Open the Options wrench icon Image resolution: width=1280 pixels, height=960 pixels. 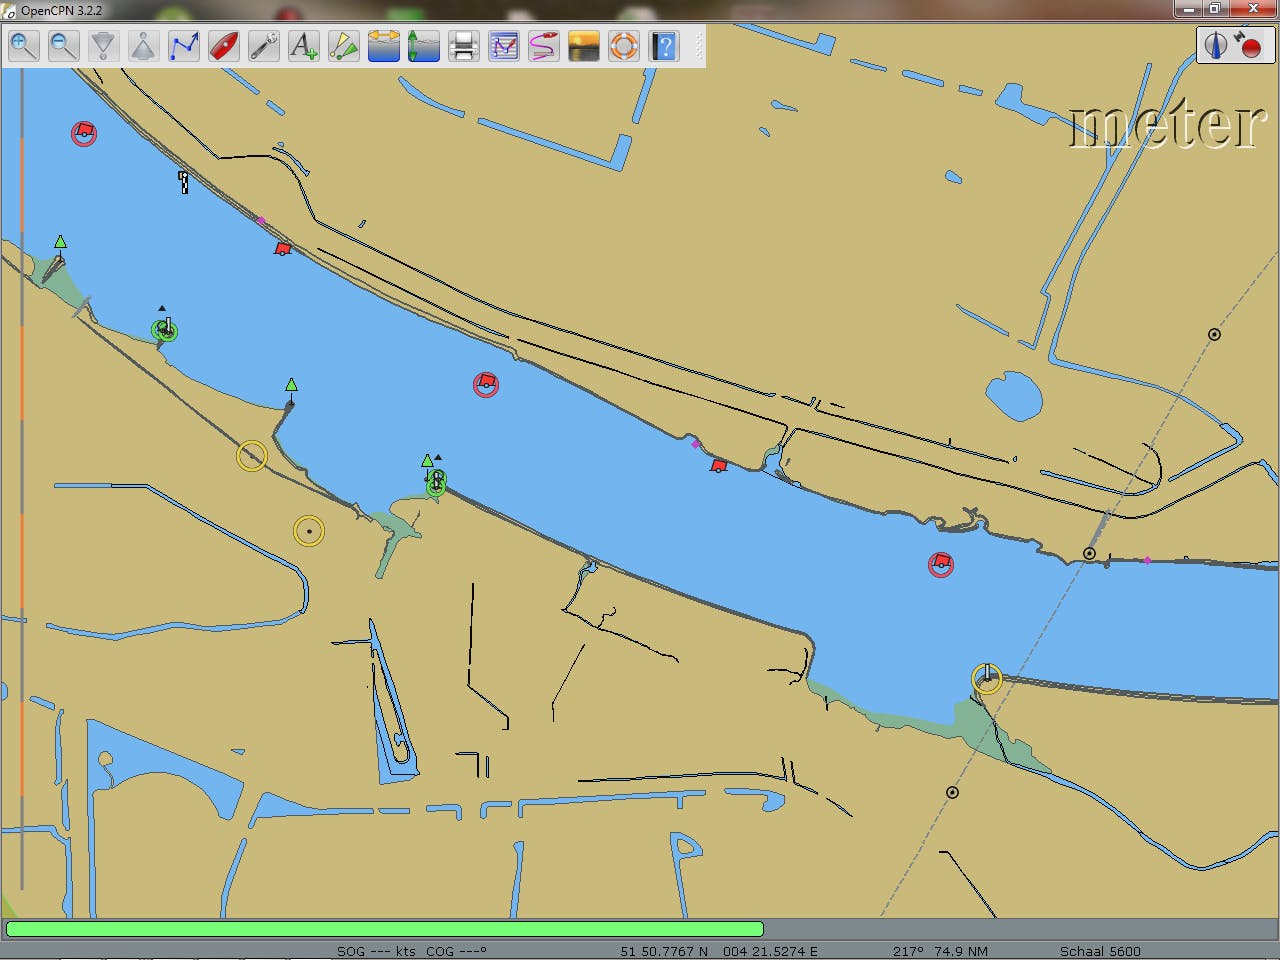264,46
